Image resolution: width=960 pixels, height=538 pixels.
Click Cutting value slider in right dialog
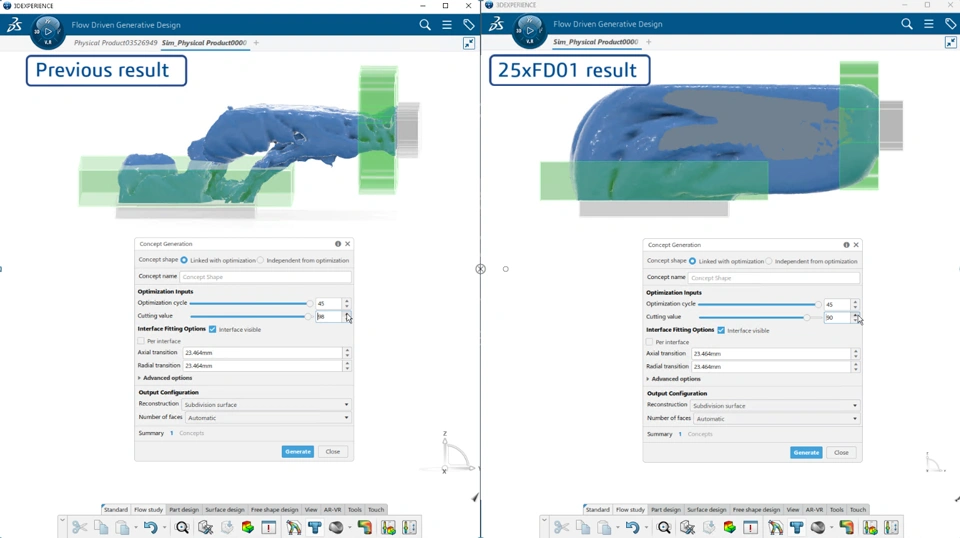(x=760, y=318)
